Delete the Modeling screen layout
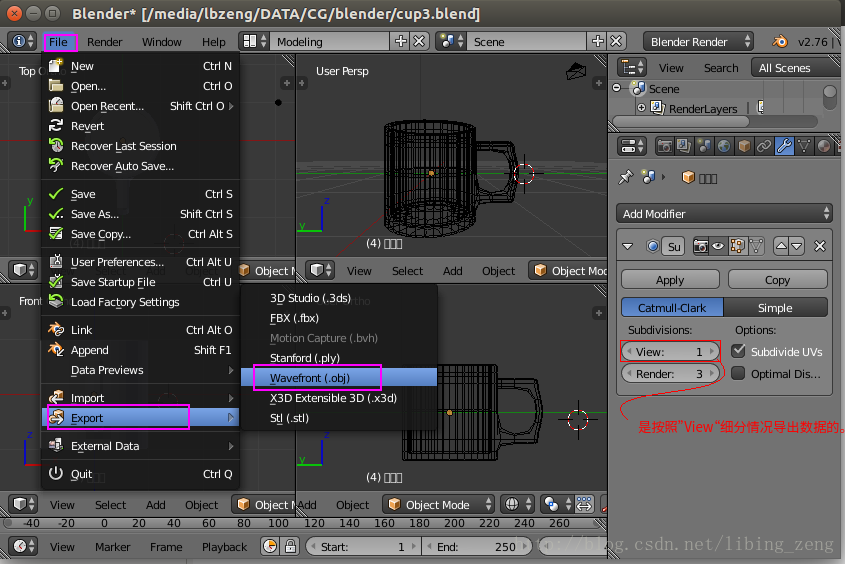The width and height of the screenshot is (845, 564). 419,41
